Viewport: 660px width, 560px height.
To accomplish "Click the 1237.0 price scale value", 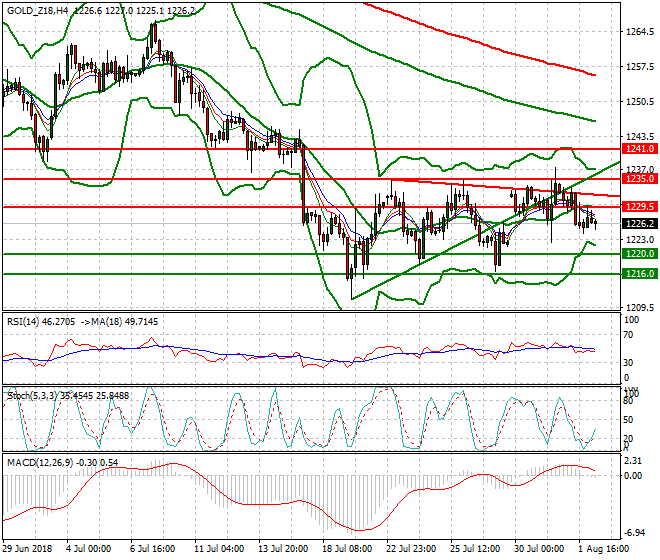I will tap(640, 169).
